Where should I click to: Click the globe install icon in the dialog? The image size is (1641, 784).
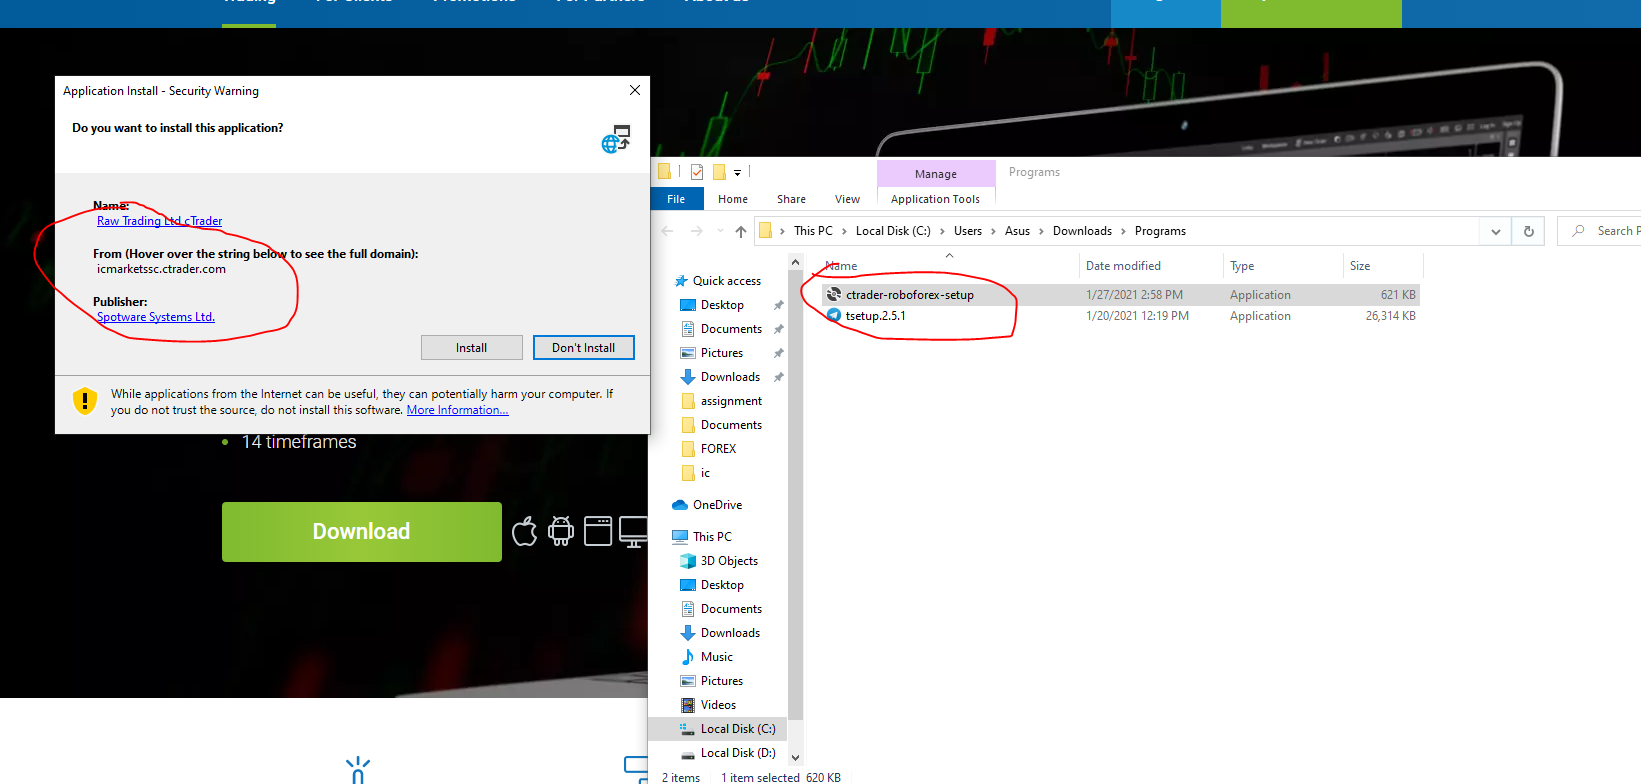coord(616,139)
